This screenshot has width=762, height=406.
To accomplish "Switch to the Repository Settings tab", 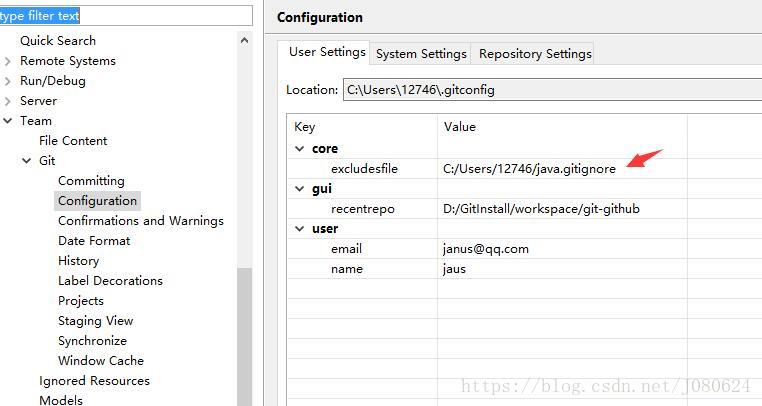I will point(535,53).
